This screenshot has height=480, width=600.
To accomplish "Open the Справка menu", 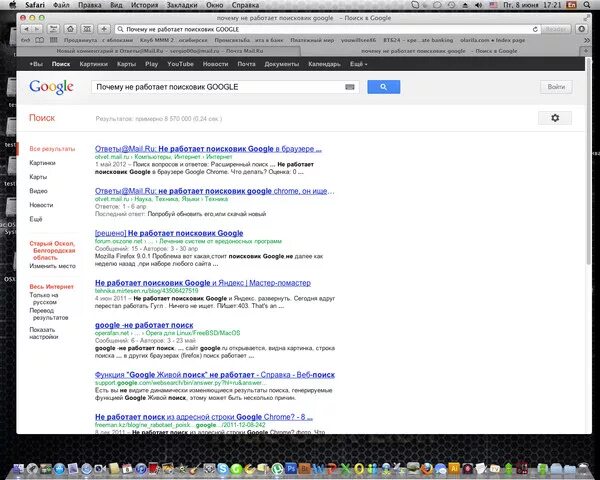I will click(x=245, y=5).
